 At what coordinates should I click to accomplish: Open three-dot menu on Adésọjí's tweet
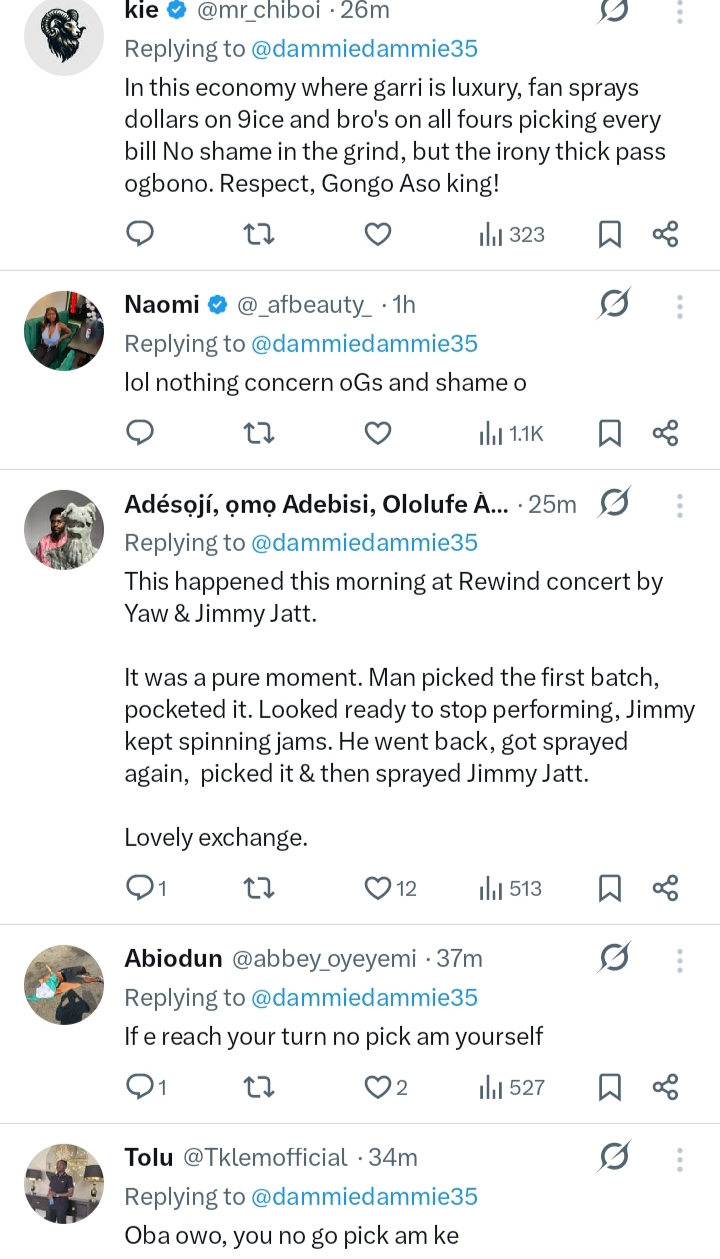pos(679,504)
